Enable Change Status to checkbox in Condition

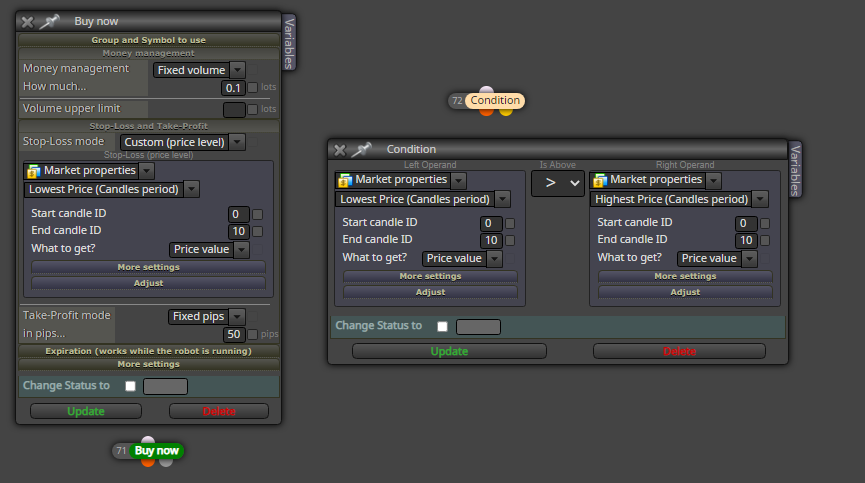[x=442, y=326]
